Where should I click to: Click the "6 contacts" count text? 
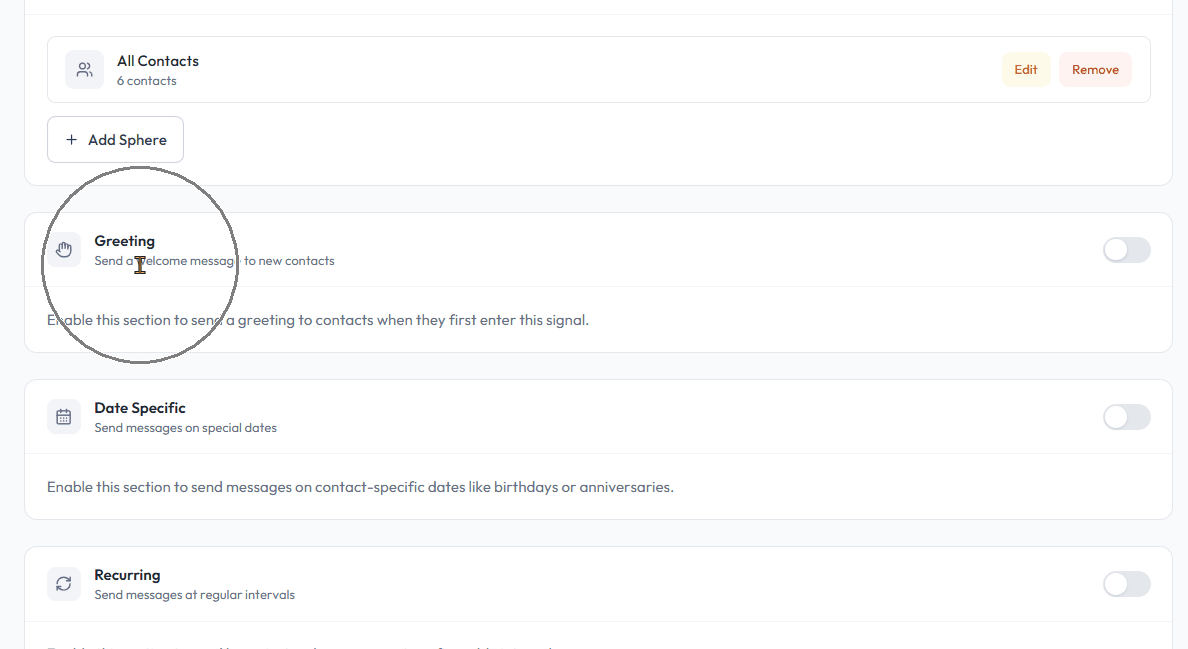(146, 81)
